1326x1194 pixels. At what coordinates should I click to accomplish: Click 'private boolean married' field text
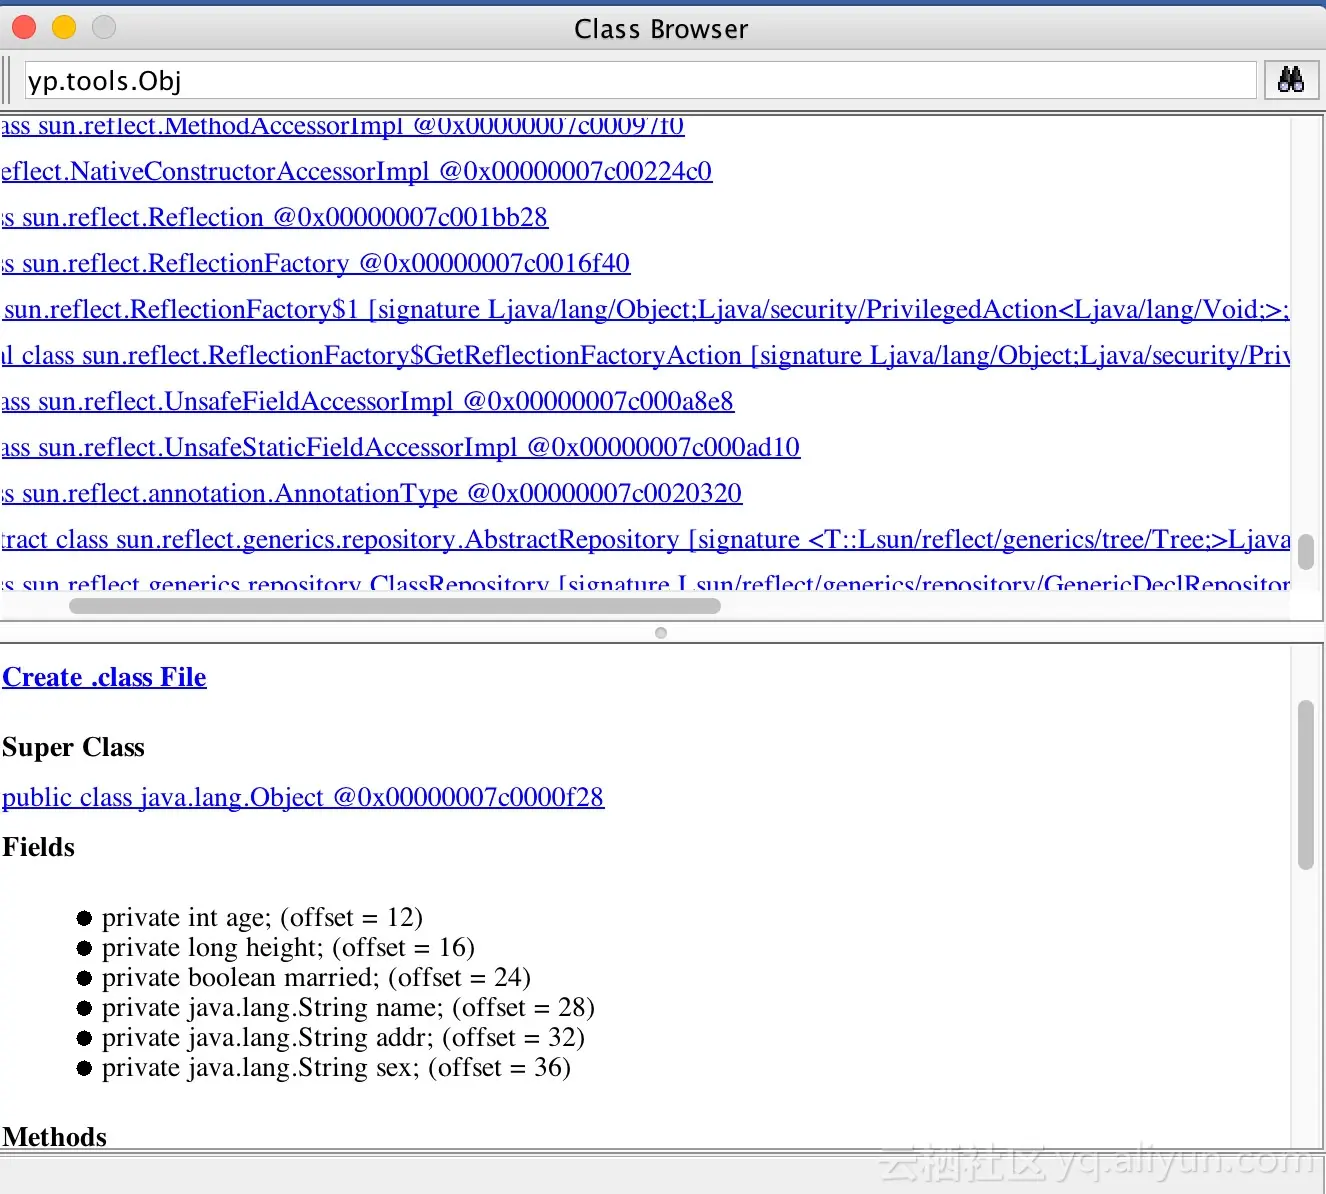[317, 977]
